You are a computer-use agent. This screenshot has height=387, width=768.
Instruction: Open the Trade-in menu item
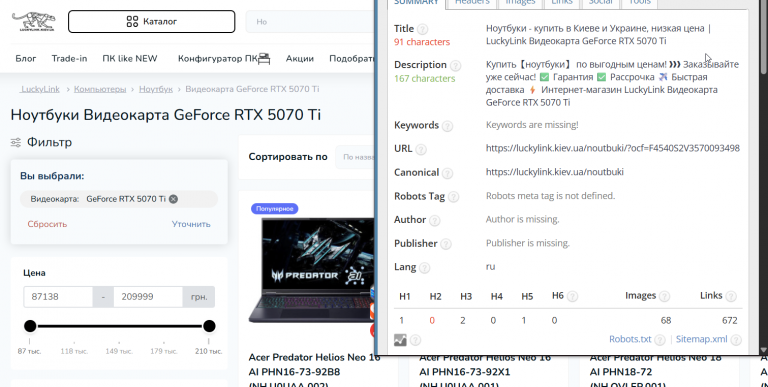[x=69, y=58]
